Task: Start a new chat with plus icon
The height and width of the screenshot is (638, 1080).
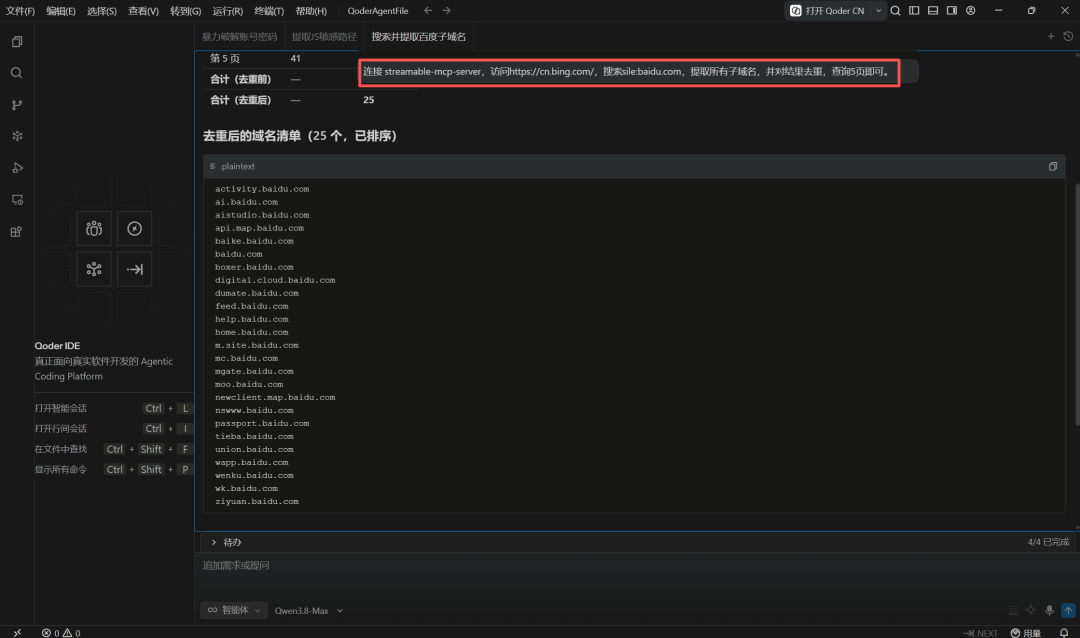Action: point(1050,37)
